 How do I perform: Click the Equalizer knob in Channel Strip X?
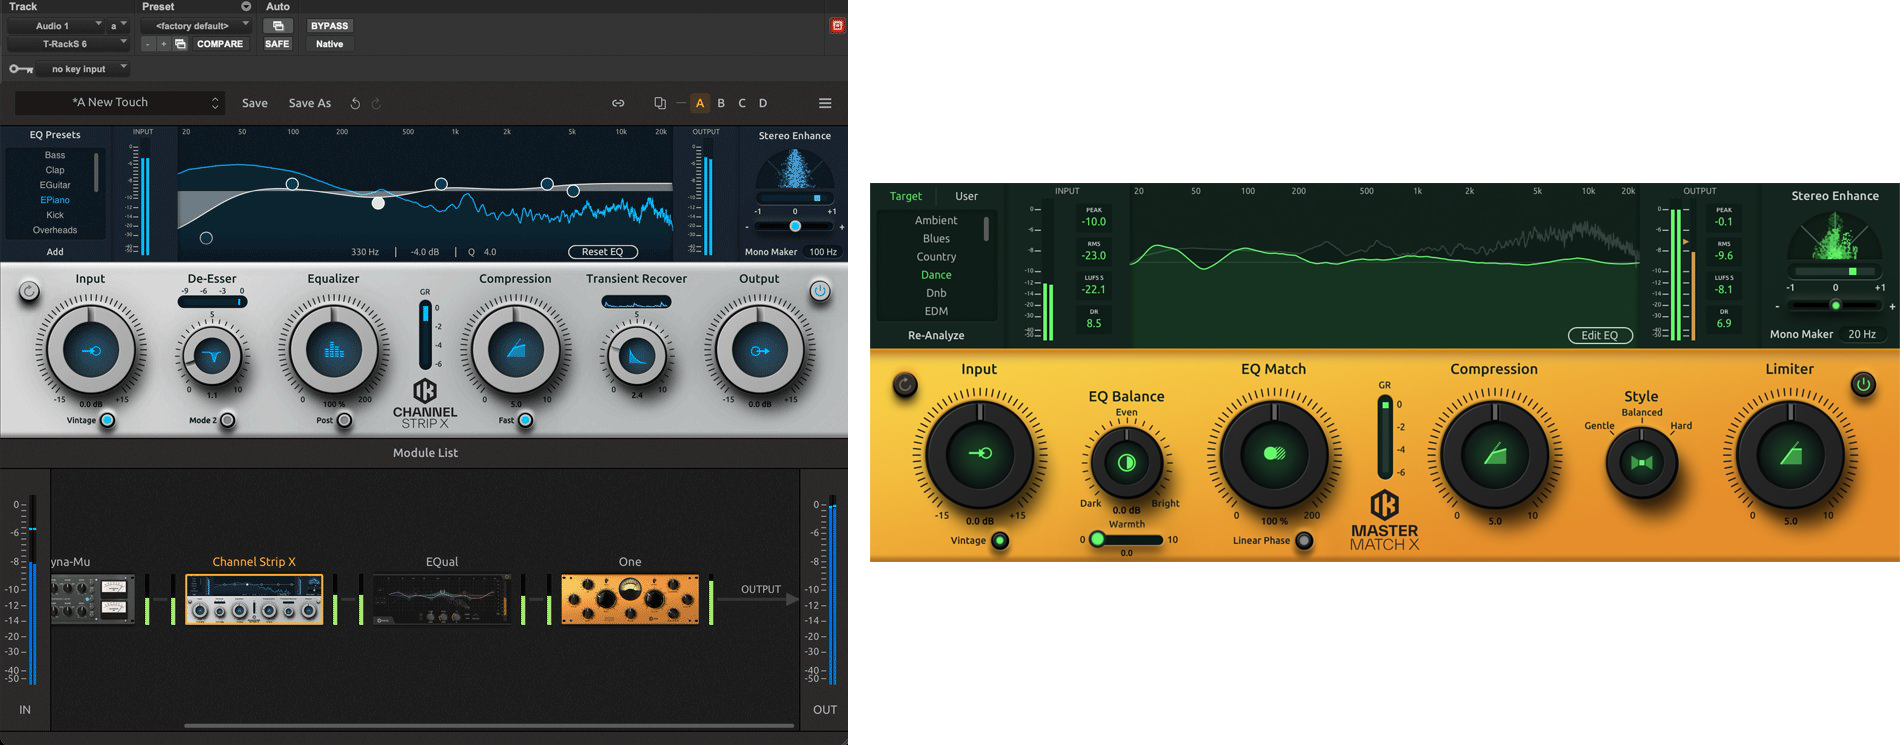(334, 350)
